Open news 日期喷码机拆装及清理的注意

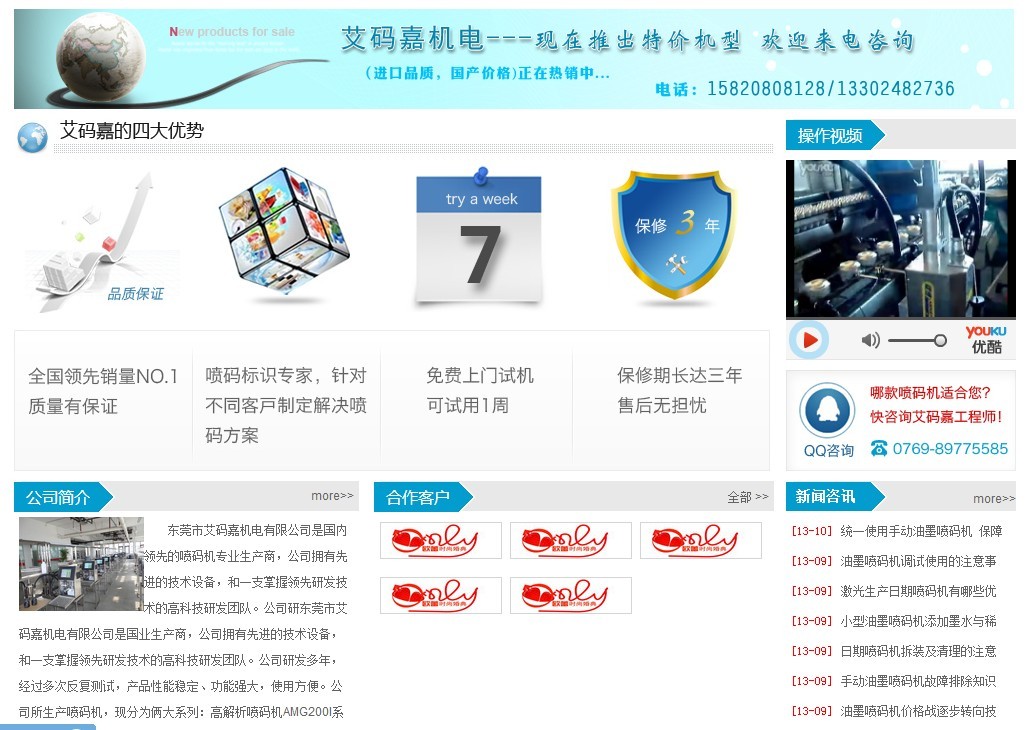[918, 651]
